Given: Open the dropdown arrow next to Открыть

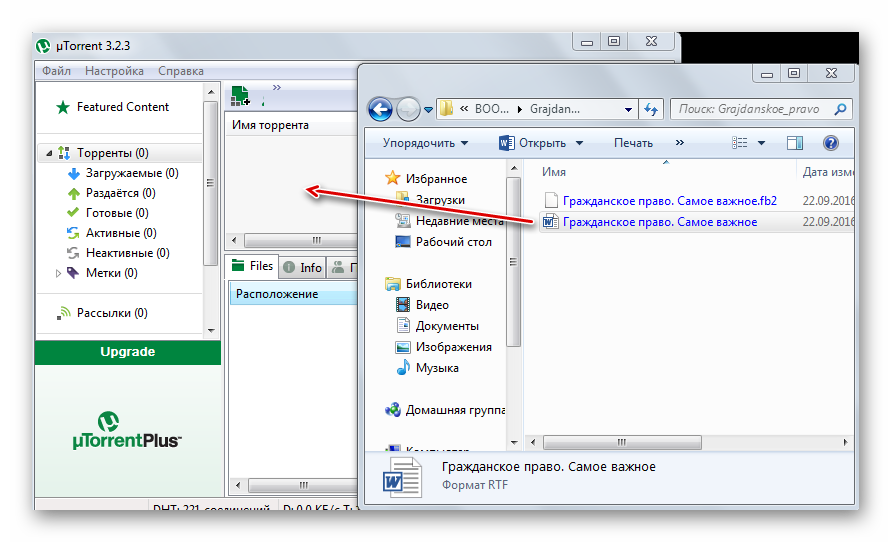Looking at the screenshot, I should [580, 143].
